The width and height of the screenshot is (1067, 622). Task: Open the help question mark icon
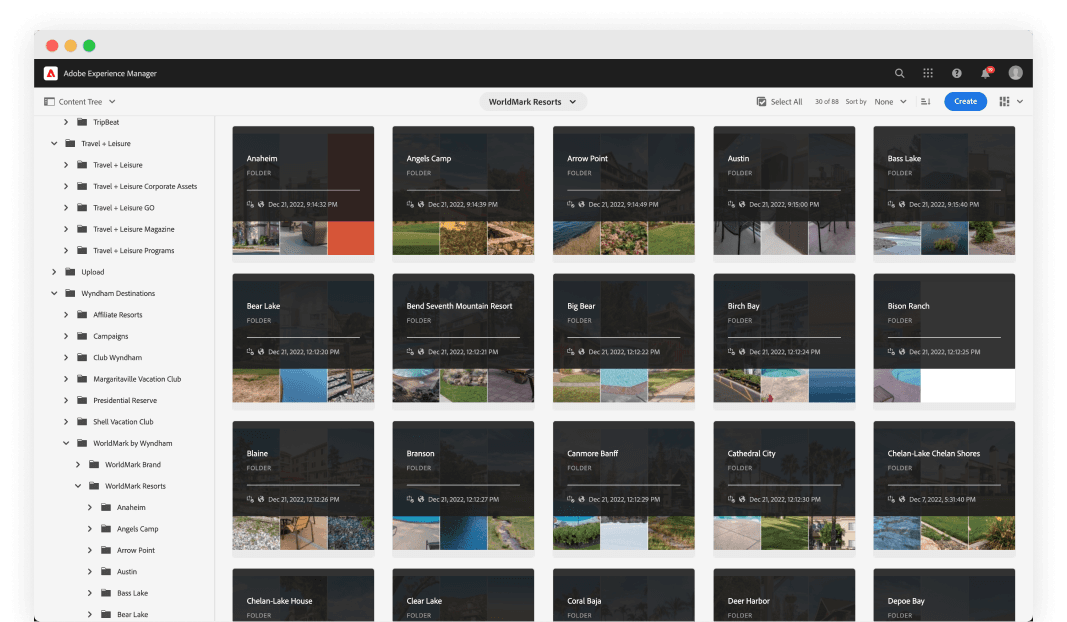tap(957, 73)
